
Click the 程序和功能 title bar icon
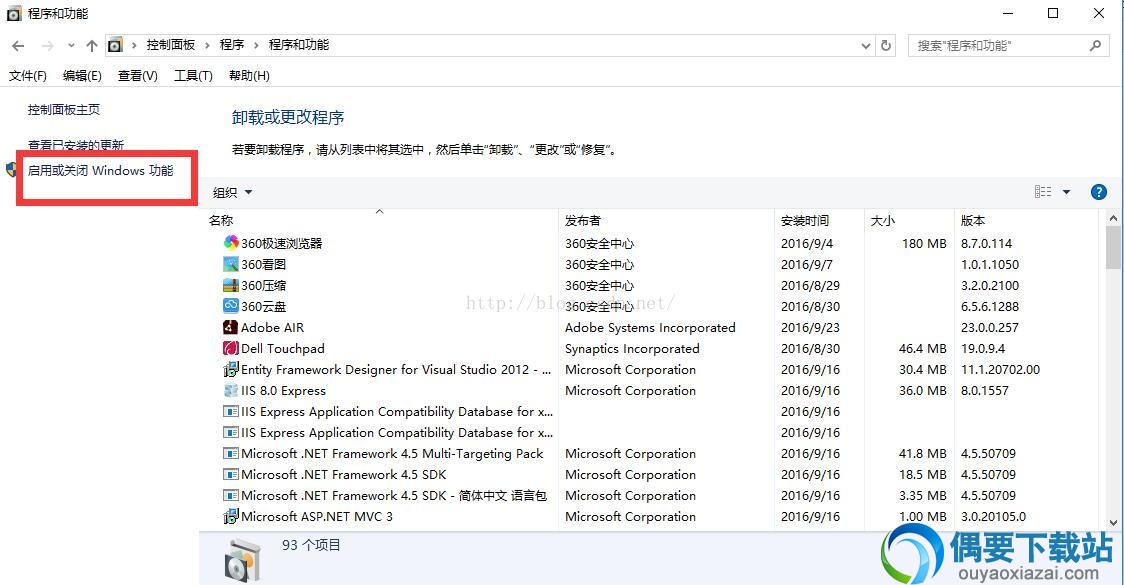14,14
